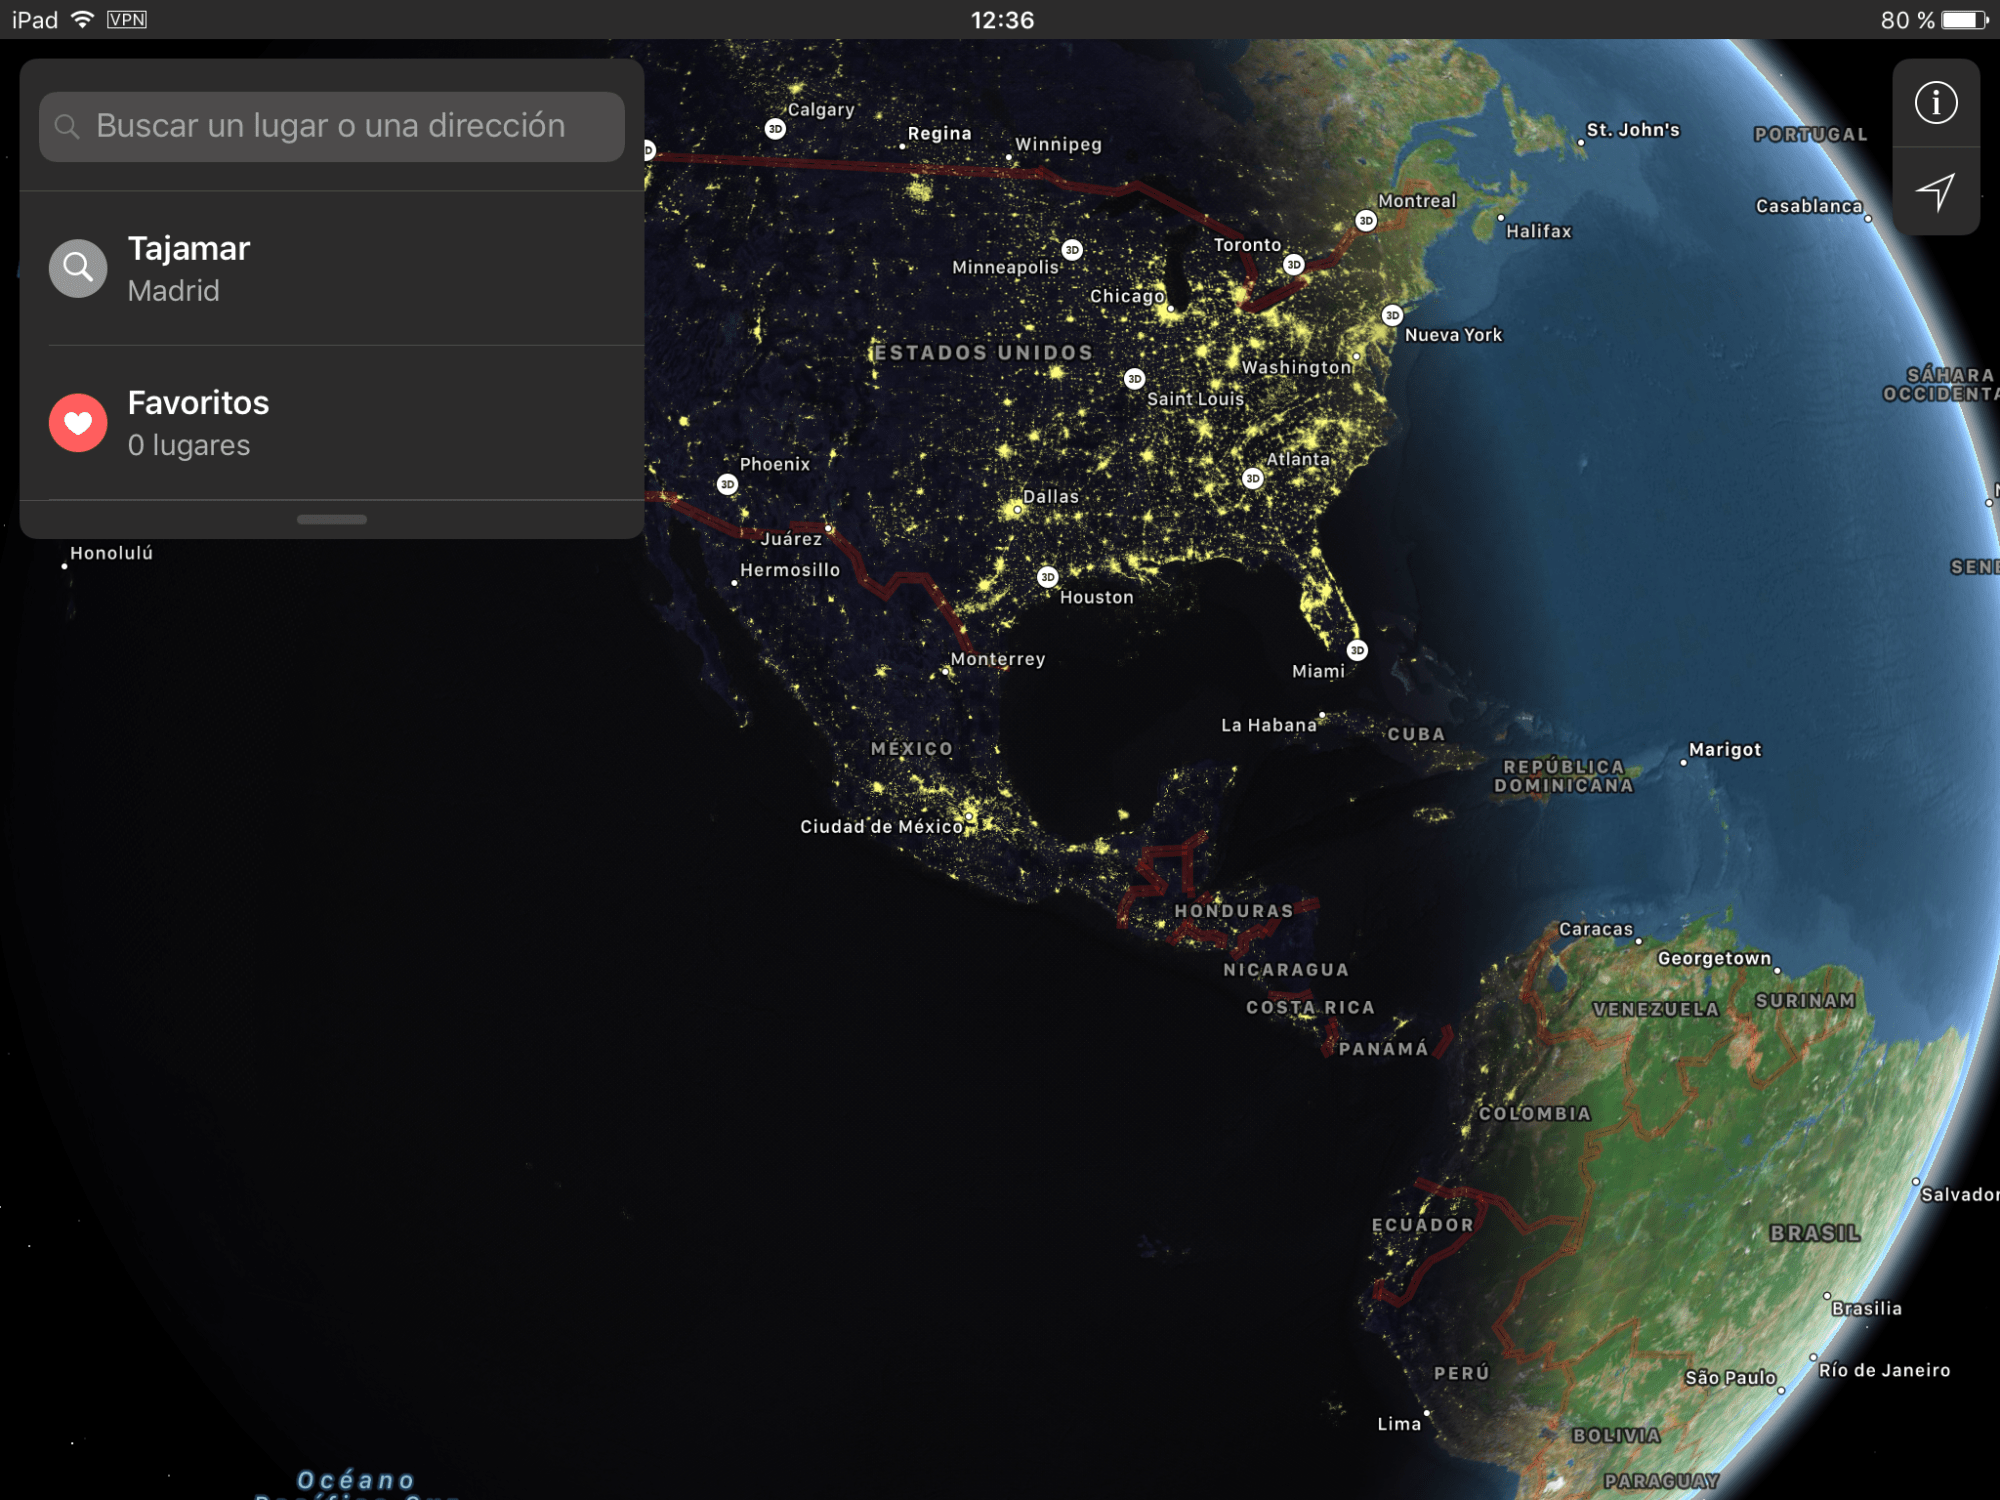Select the COSTA RICA country label
Viewport: 2000px width, 1500px height.
pos(1310,1008)
